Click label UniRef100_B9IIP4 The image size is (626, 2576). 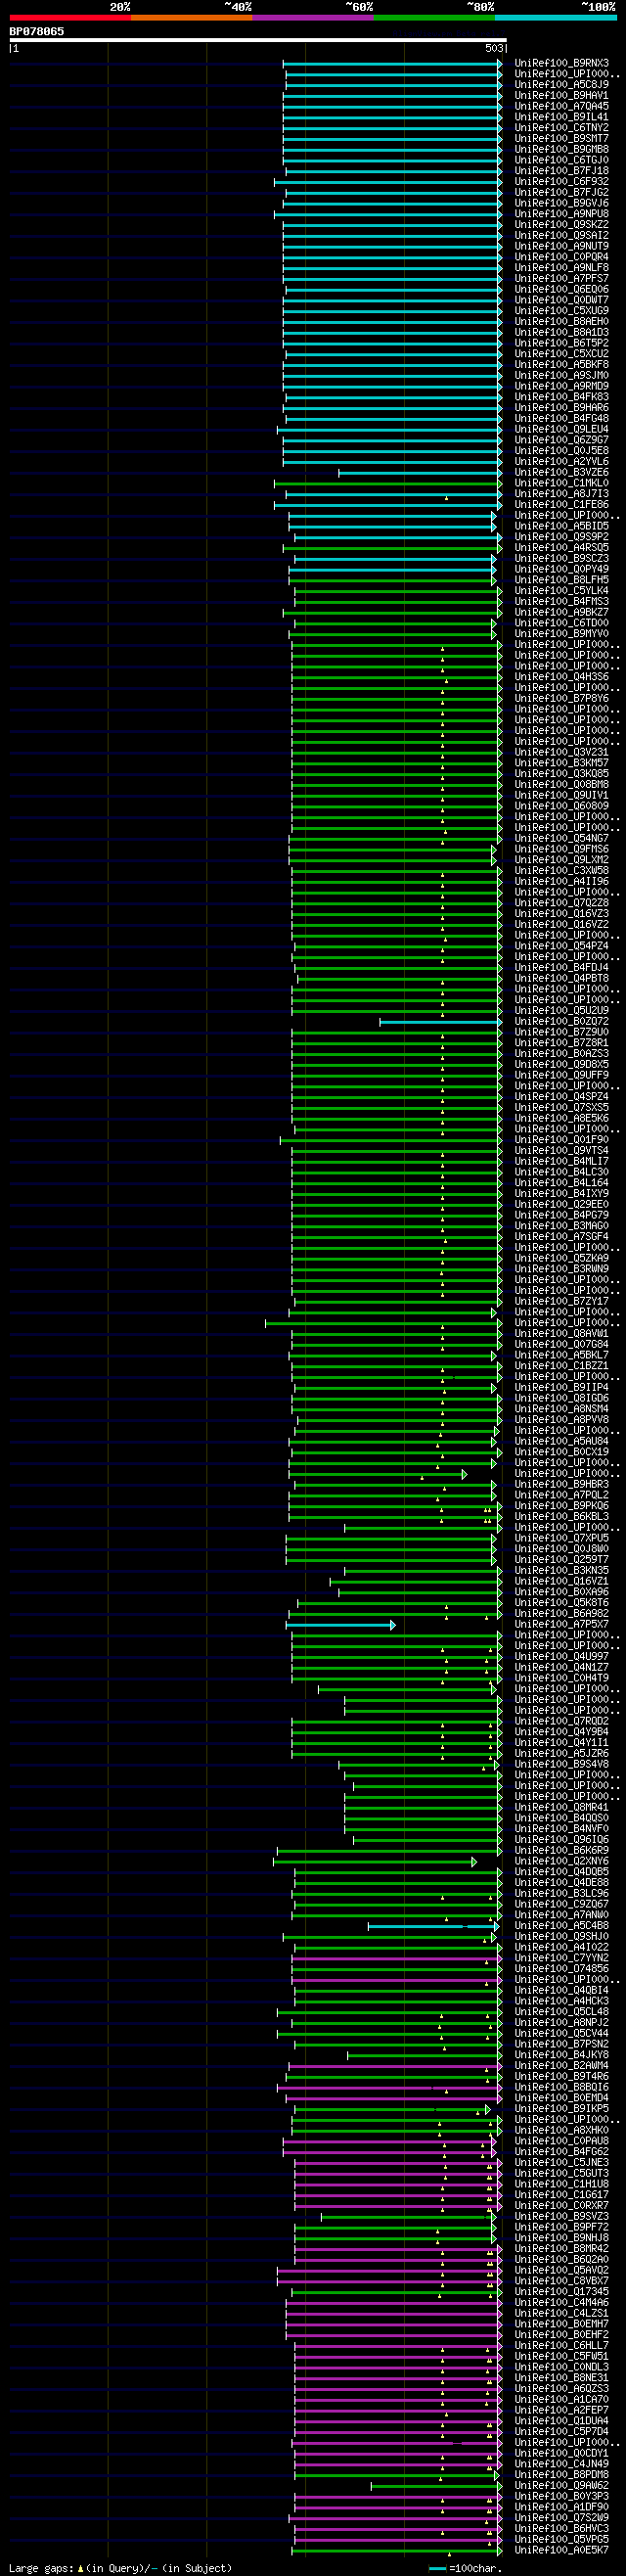pyautogui.click(x=562, y=1388)
